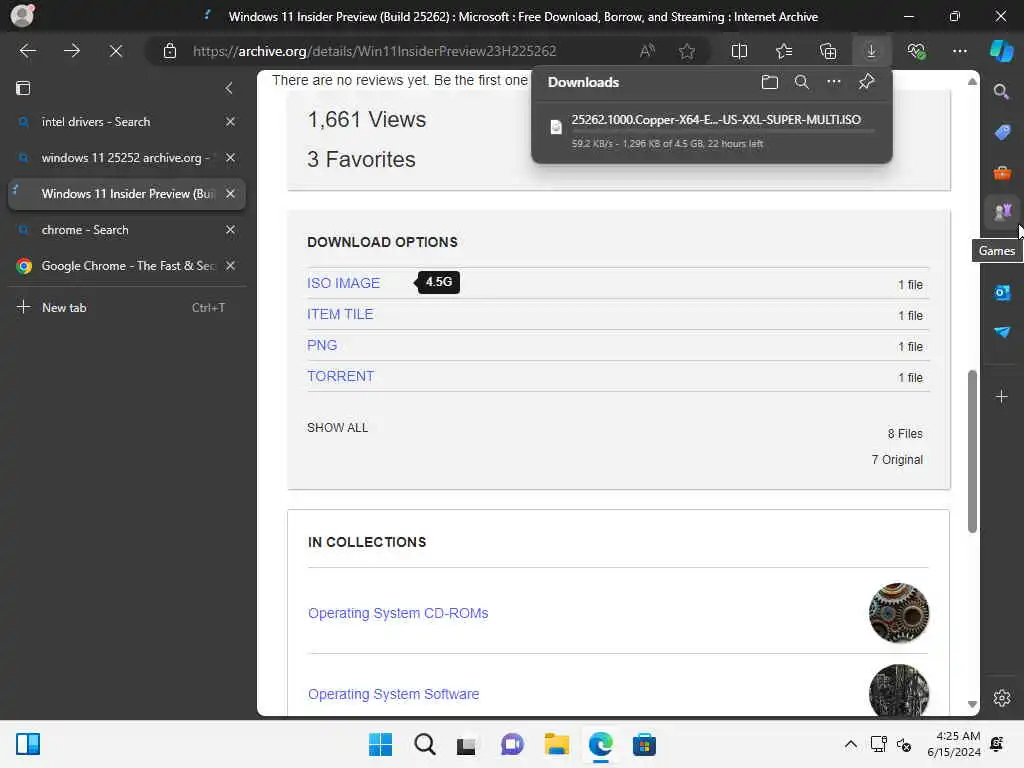Open the Telegram-style paper plane sidebar icon

pos(1002,332)
